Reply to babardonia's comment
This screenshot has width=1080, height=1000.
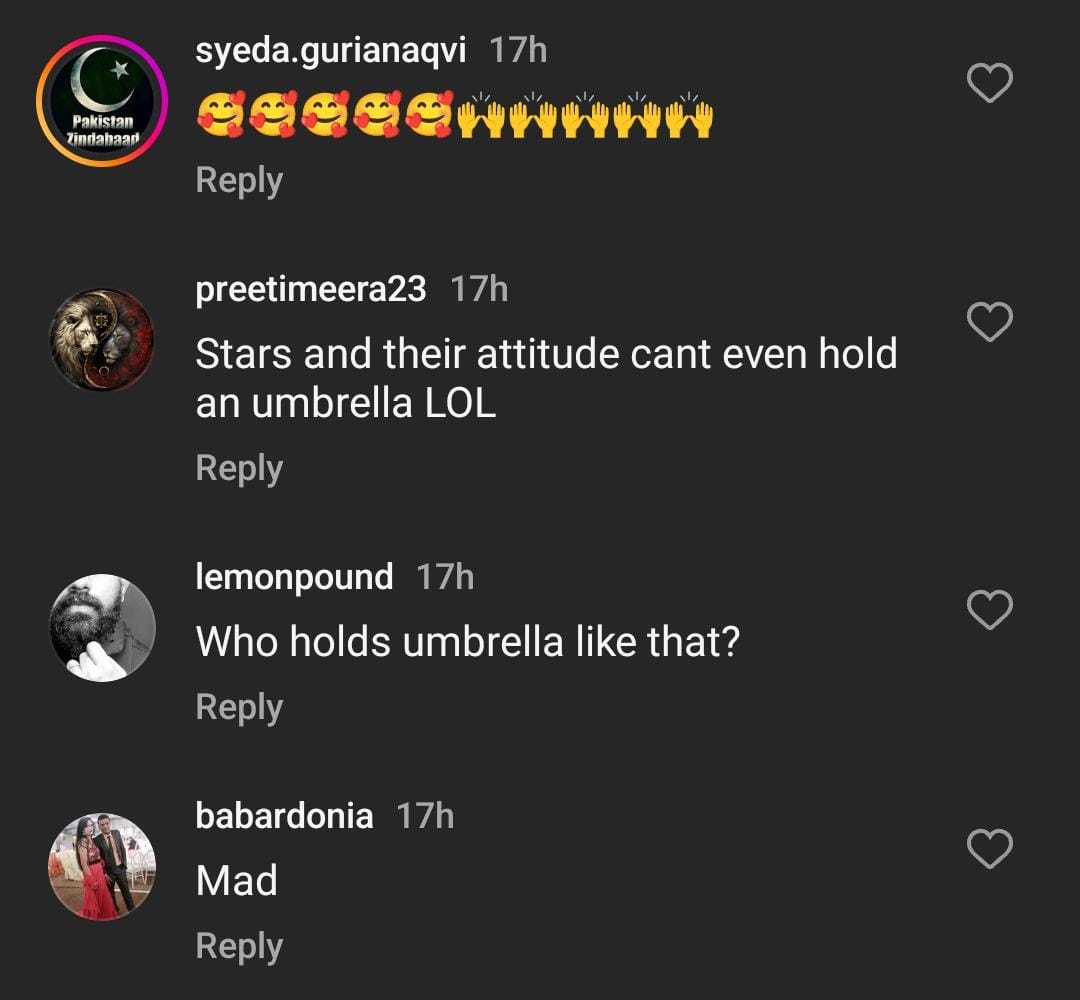(239, 946)
